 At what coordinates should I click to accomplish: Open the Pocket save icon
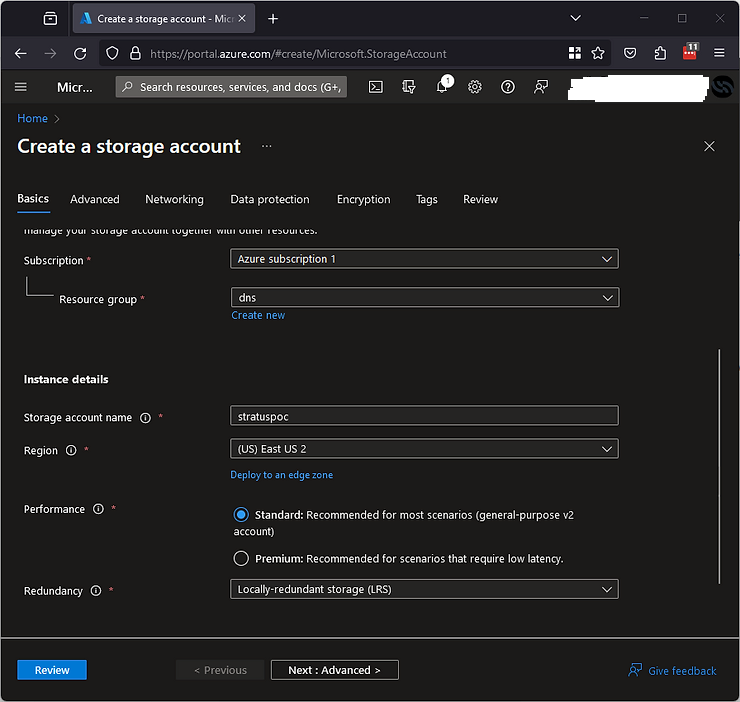point(630,53)
